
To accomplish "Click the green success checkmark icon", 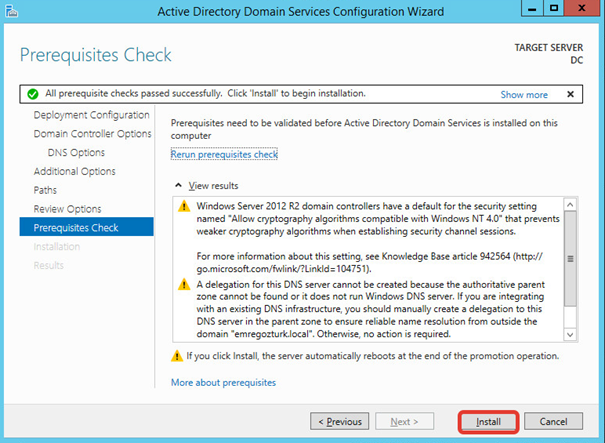I will (x=33, y=94).
